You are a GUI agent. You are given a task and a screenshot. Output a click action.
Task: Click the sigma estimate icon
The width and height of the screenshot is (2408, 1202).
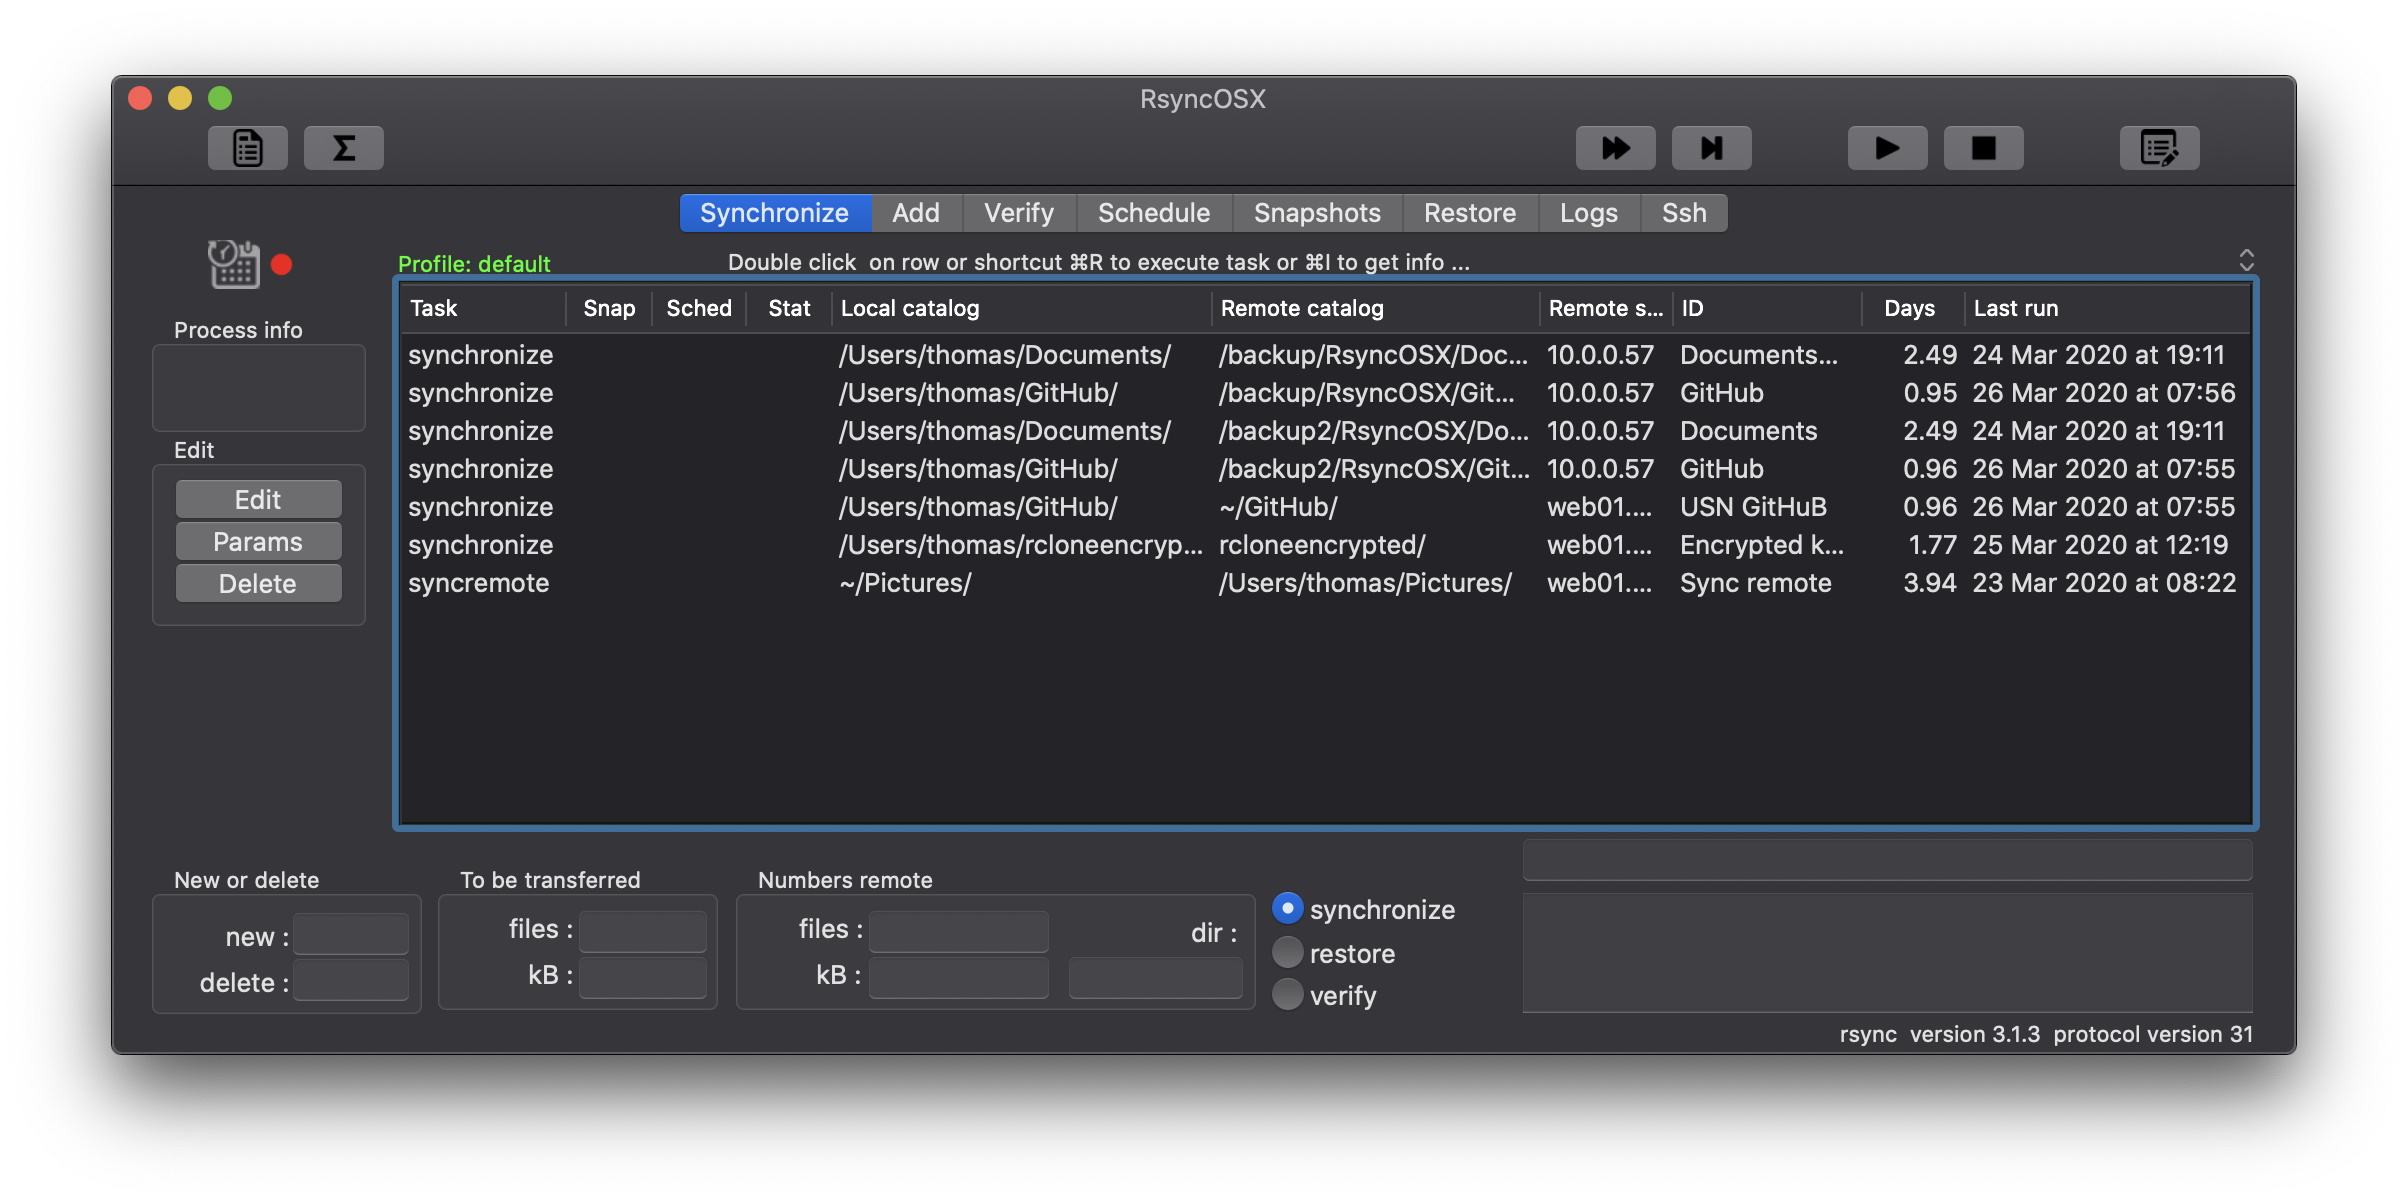[343, 148]
